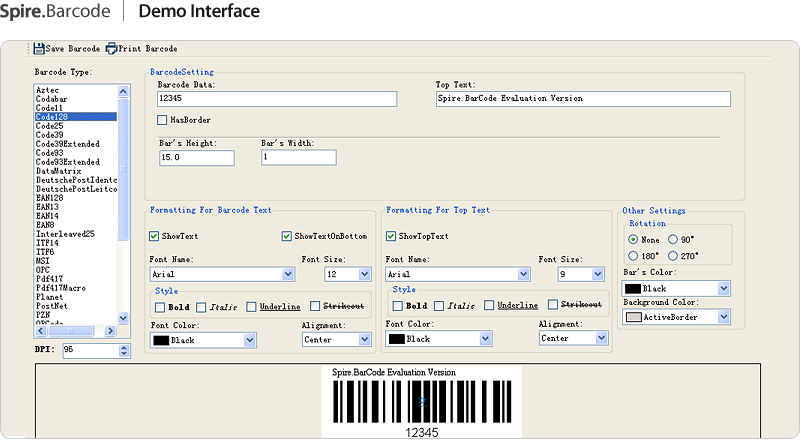Select the 90° rotation radio button
The width and height of the screenshot is (800, 440).
673,239
